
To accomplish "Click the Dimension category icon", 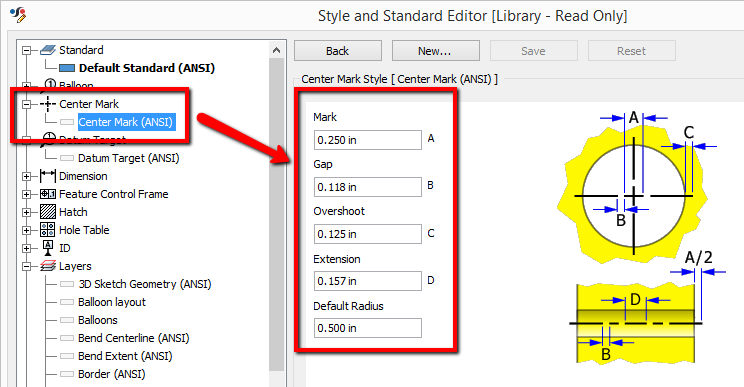I will [48, 176].
